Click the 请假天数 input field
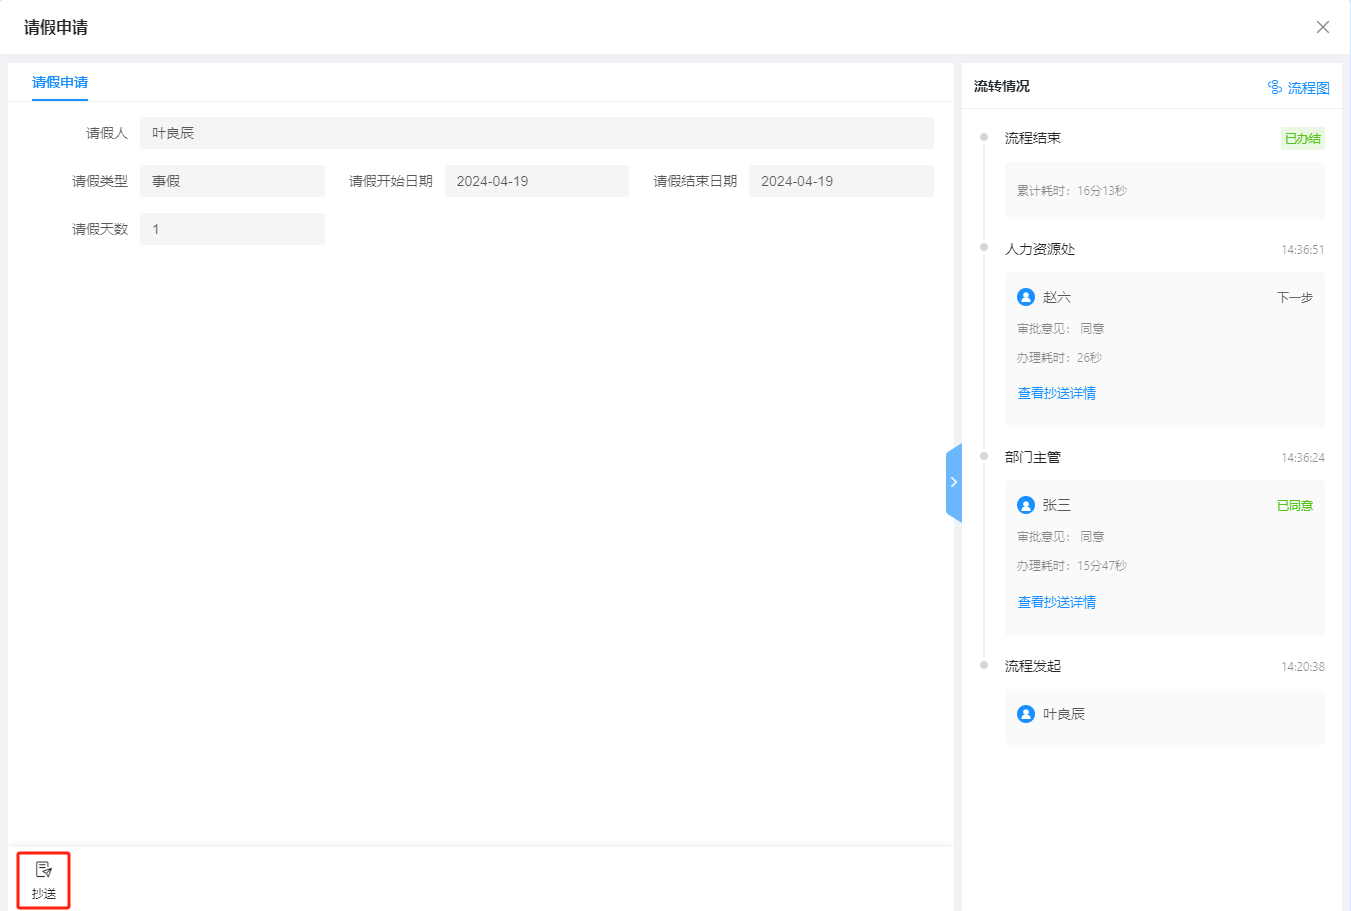Screen dimensions: 1351x911 point(232,229)
